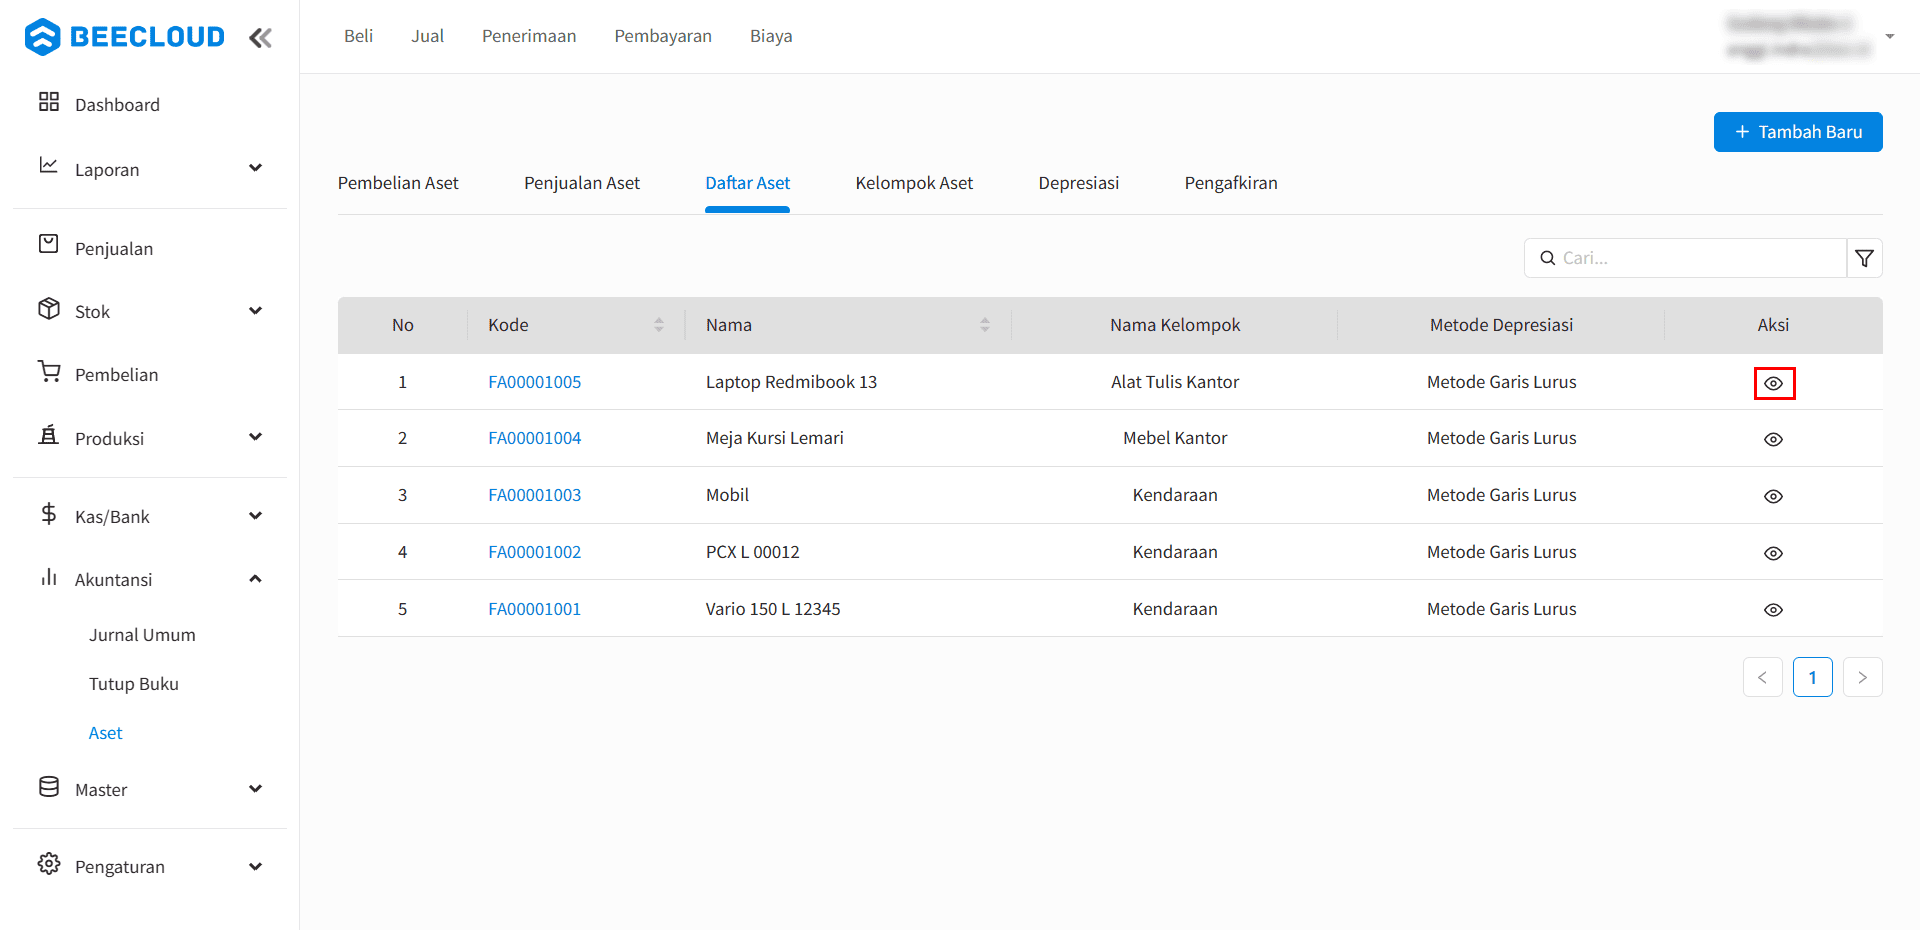
Task: Click the Produksi sidebar icon
Action: (49, 435)
